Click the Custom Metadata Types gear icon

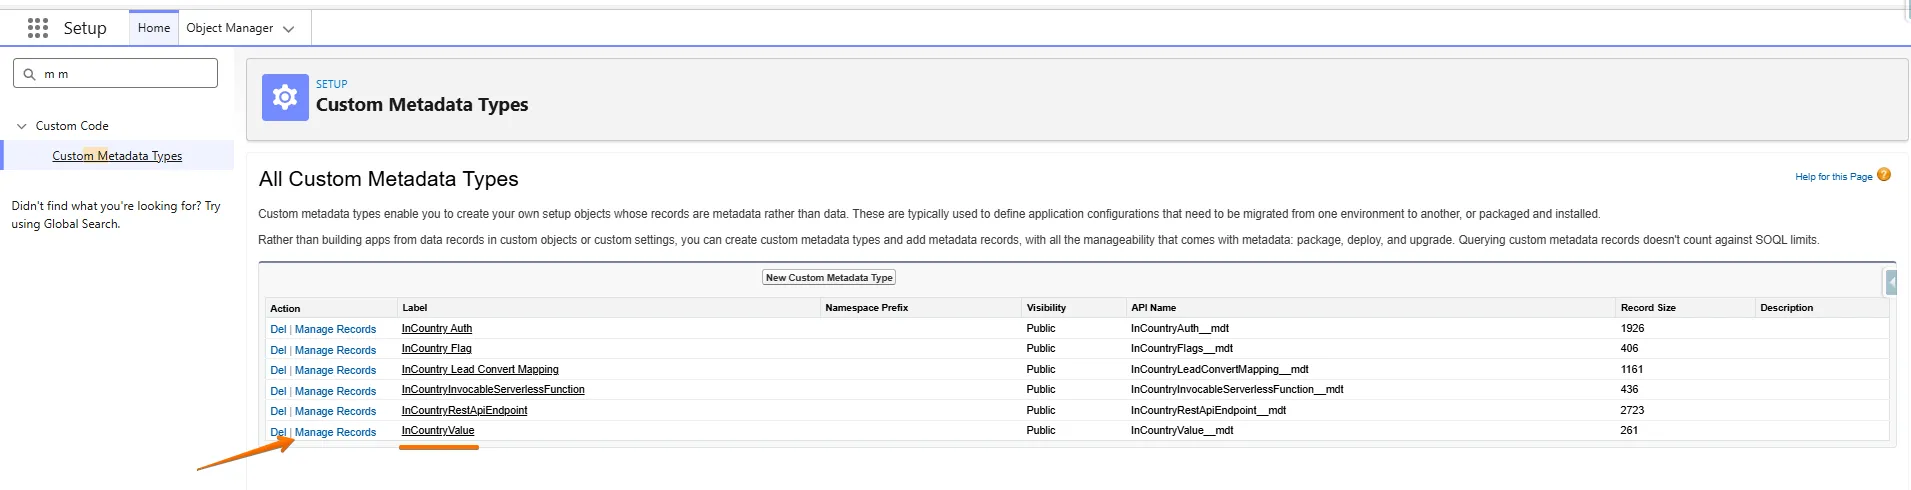coord(285,97)
